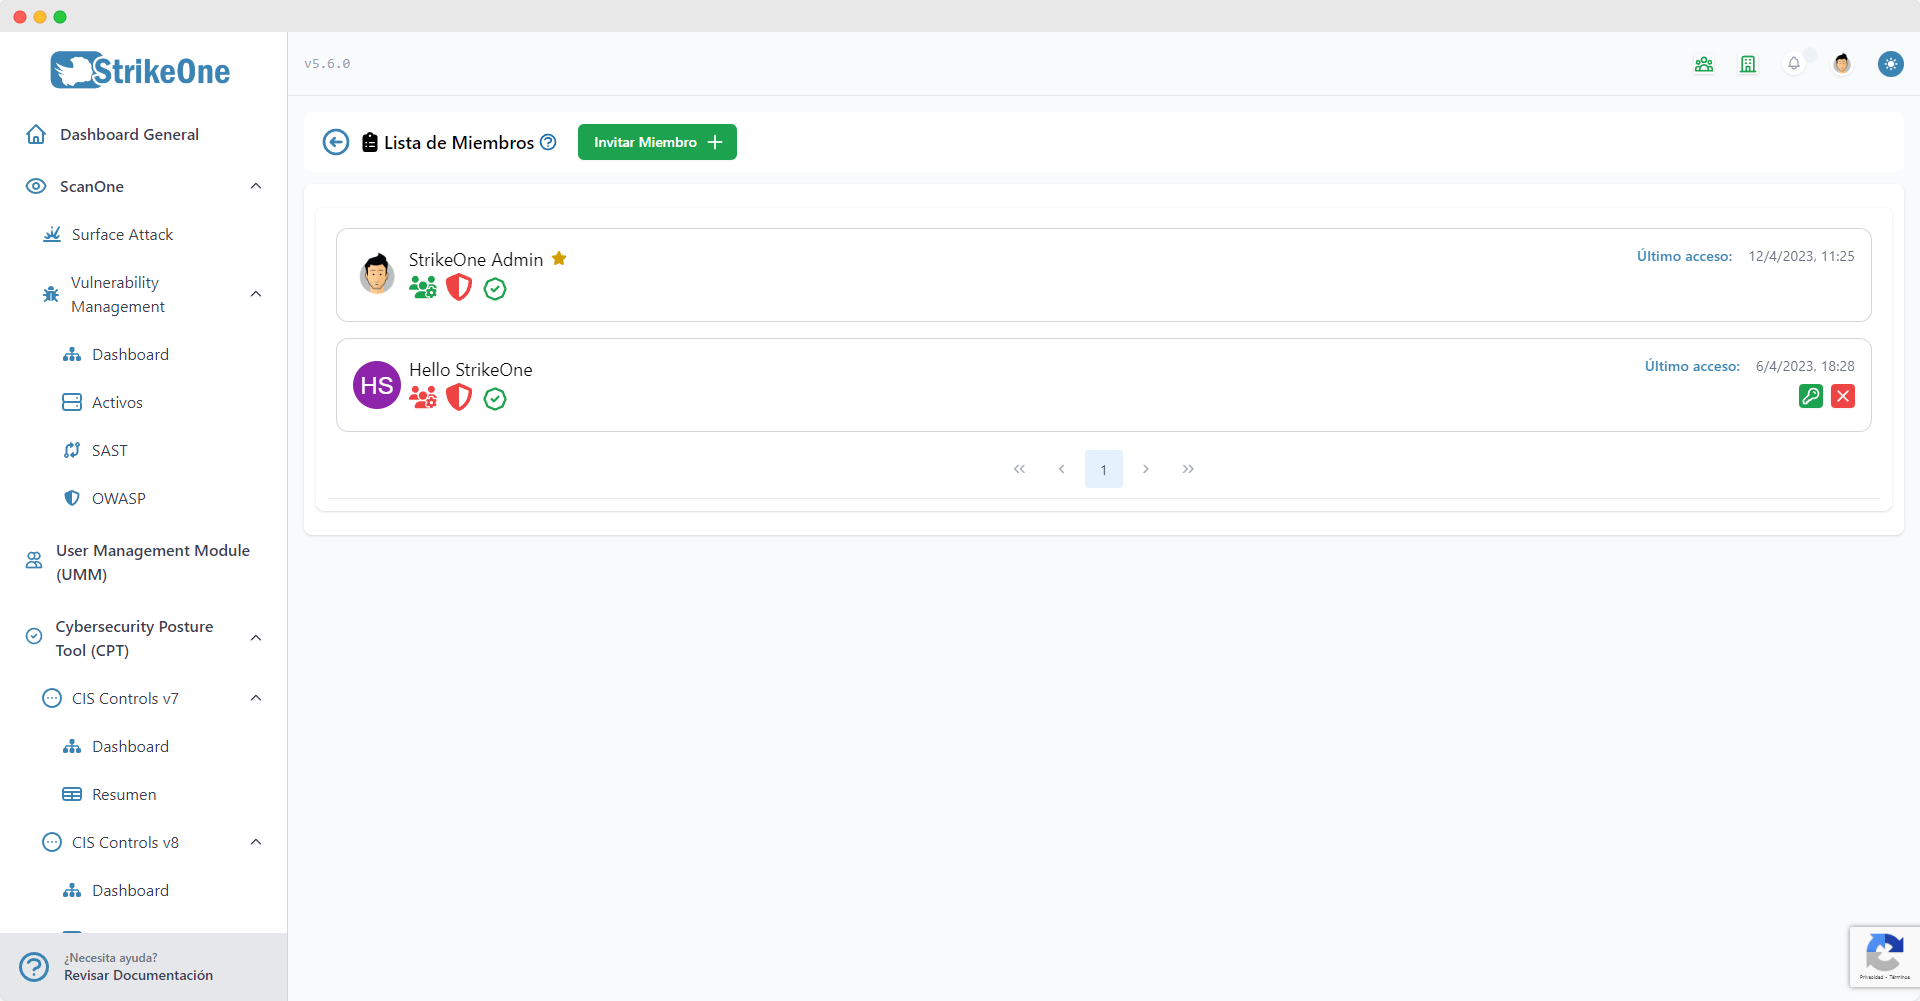Screen dimensions: 1920x1001
Task: Collapse the CIS Controls v8 chevron
Action: [256, 842]
